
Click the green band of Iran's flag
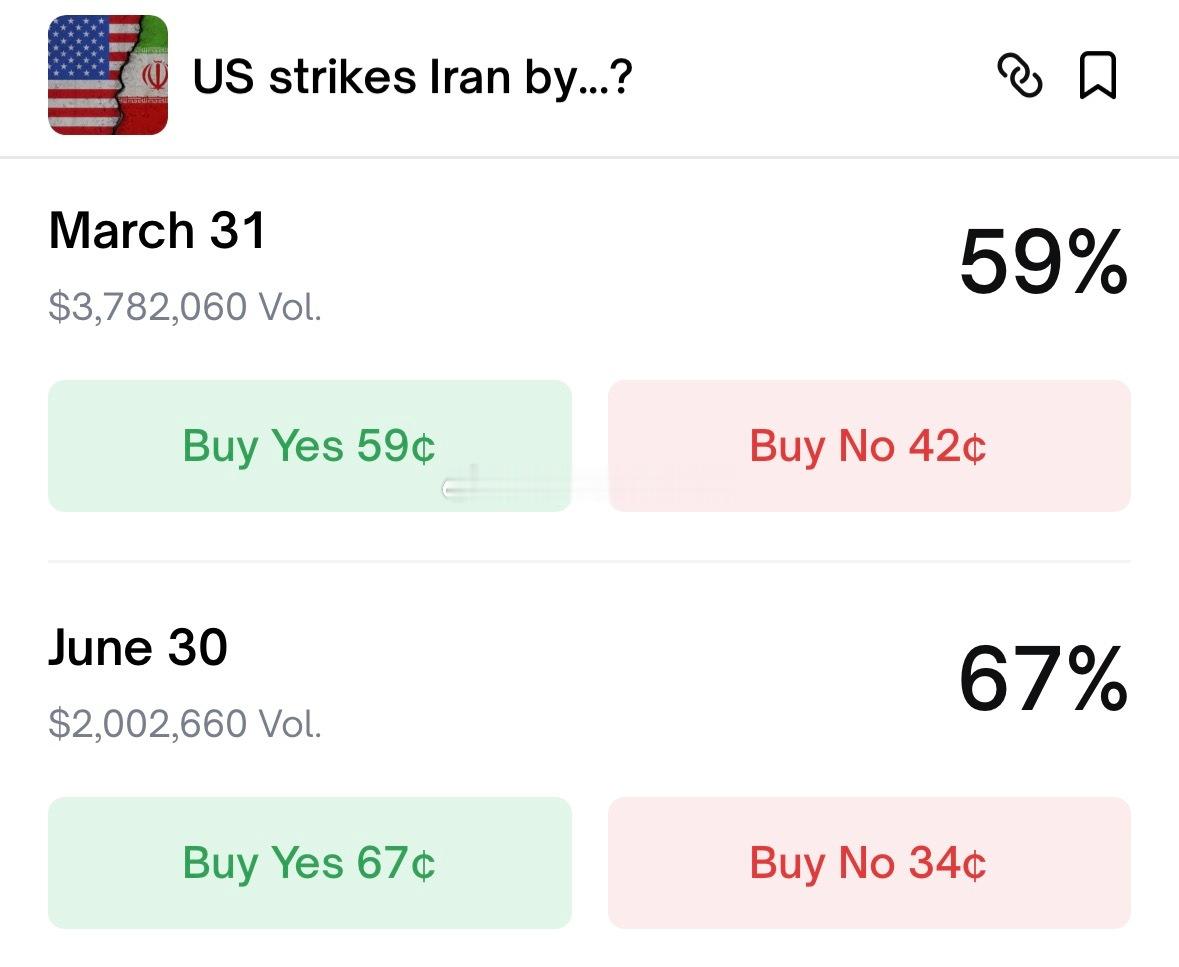pos(153,32)
